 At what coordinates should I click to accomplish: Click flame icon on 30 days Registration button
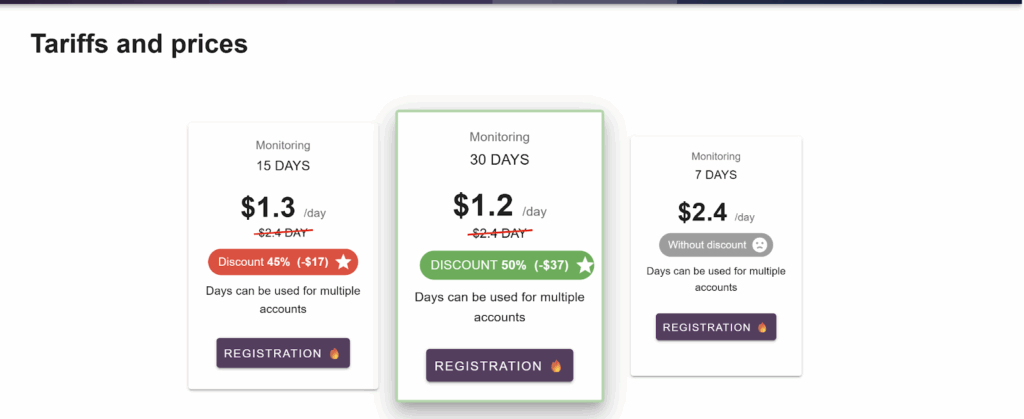pyautogui.click(x=556, y=366)
